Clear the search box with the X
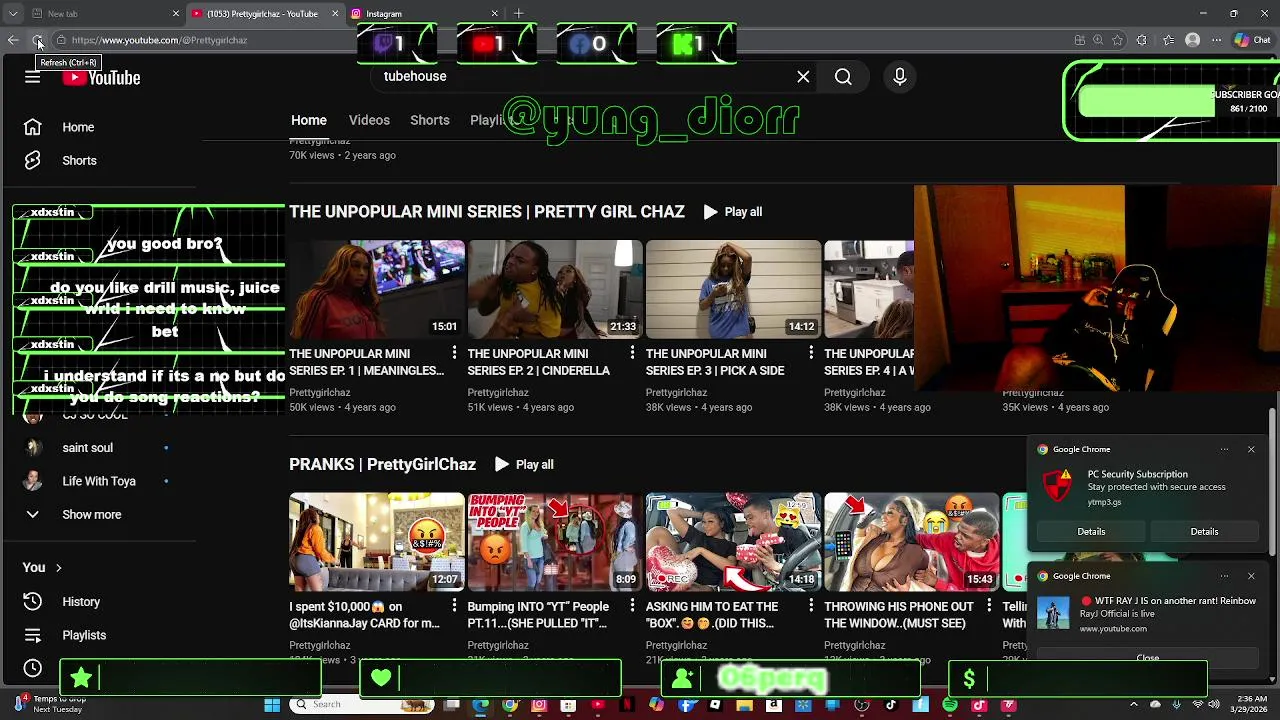The height and width of the screenshot is (720, 1280). click(x=803, y=77)
